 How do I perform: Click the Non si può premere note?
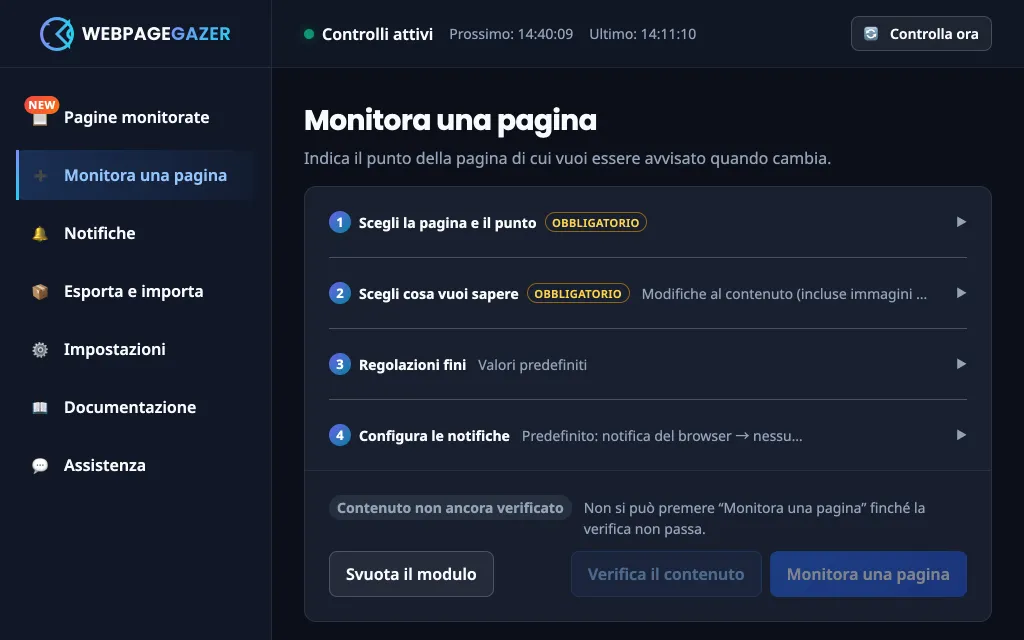click(754, 519)
